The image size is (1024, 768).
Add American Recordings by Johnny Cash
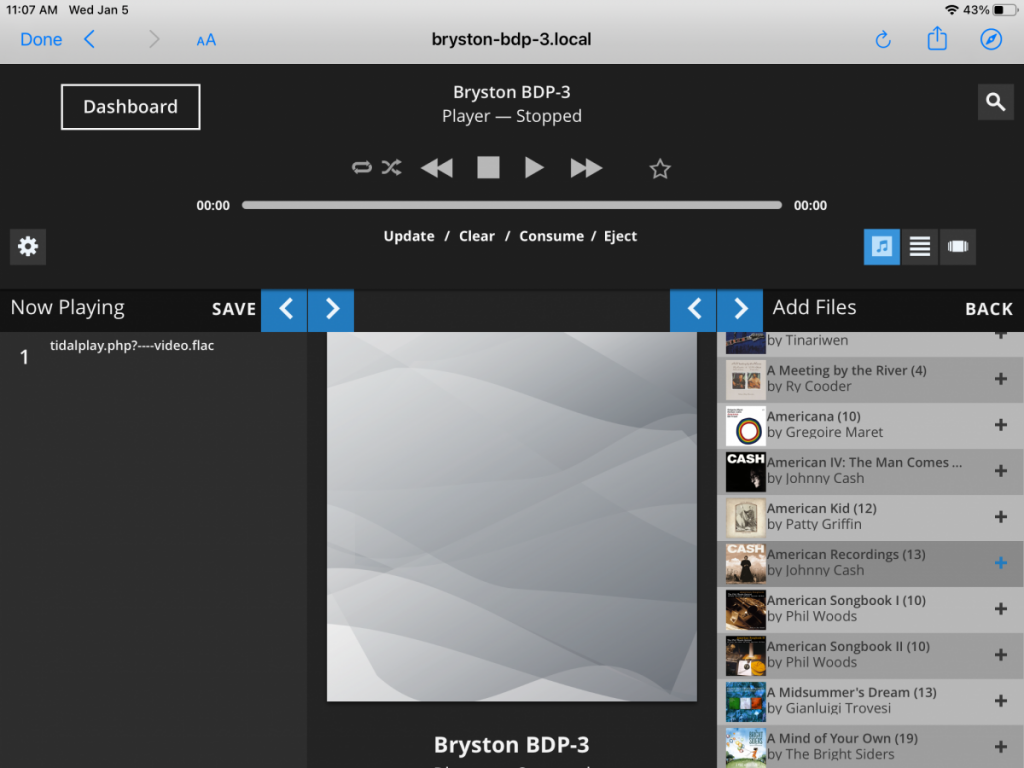(x=1000, y=563)
